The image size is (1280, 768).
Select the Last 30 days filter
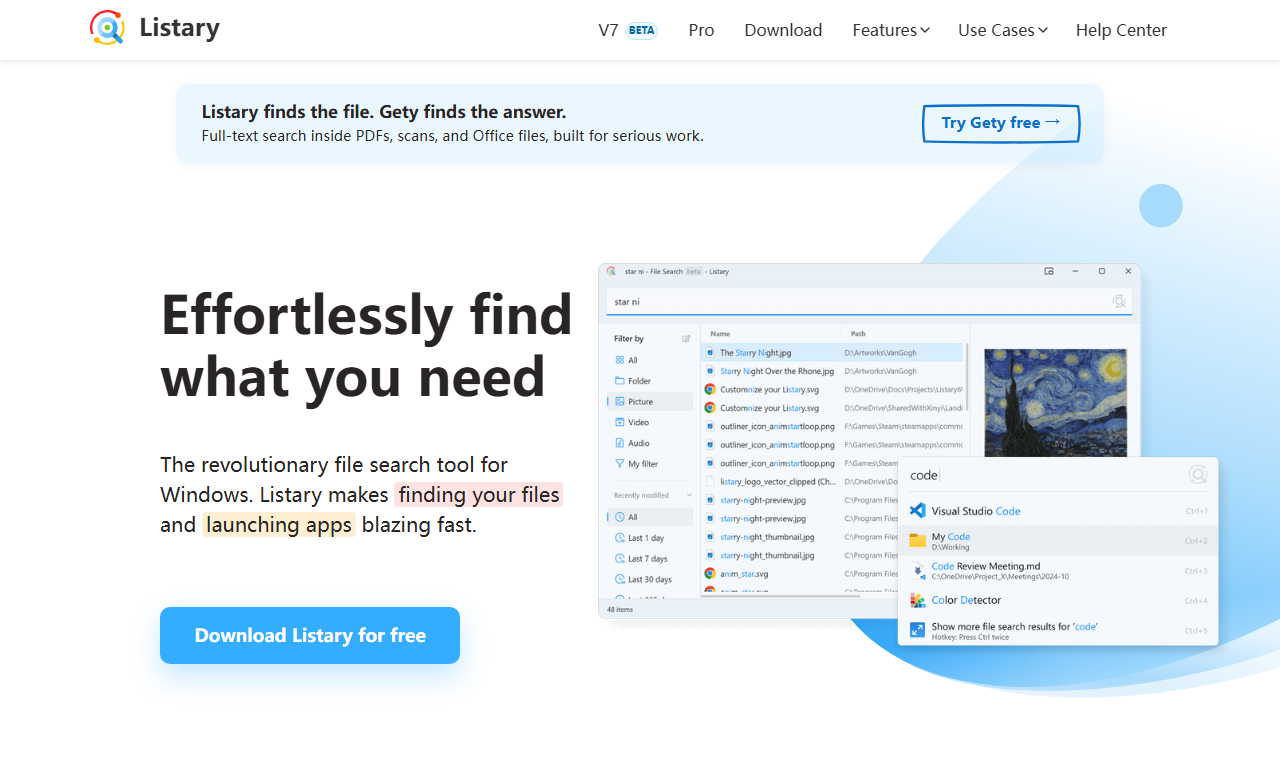tap(650, 579)
